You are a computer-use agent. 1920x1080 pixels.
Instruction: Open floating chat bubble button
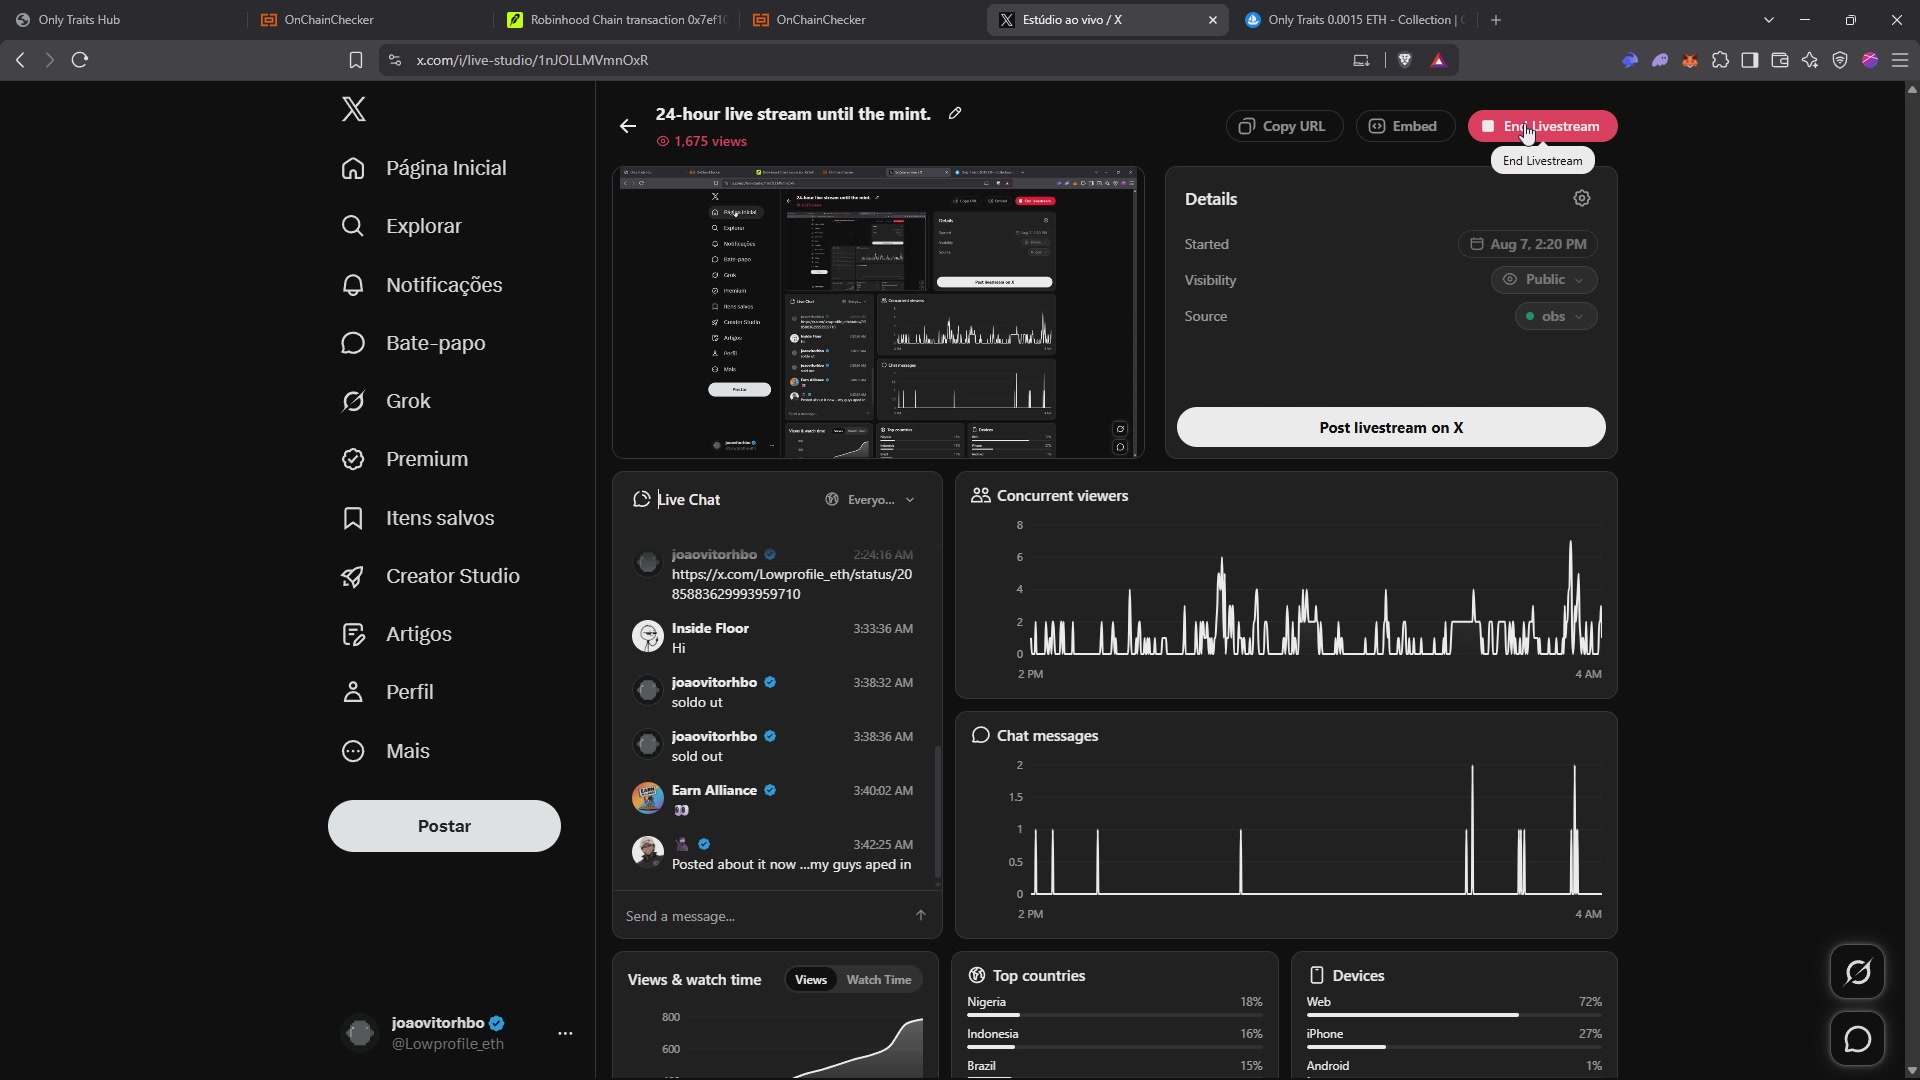pos(1858,1039)
